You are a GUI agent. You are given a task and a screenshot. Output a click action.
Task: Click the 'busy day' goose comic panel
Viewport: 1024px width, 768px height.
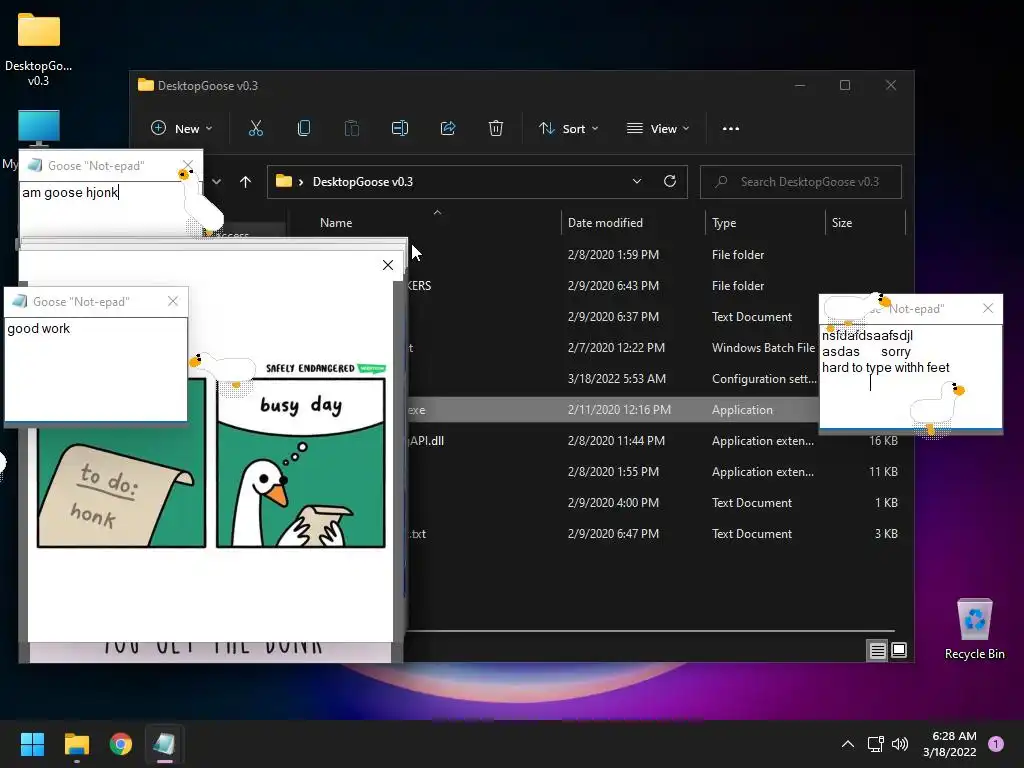(301, 462)
